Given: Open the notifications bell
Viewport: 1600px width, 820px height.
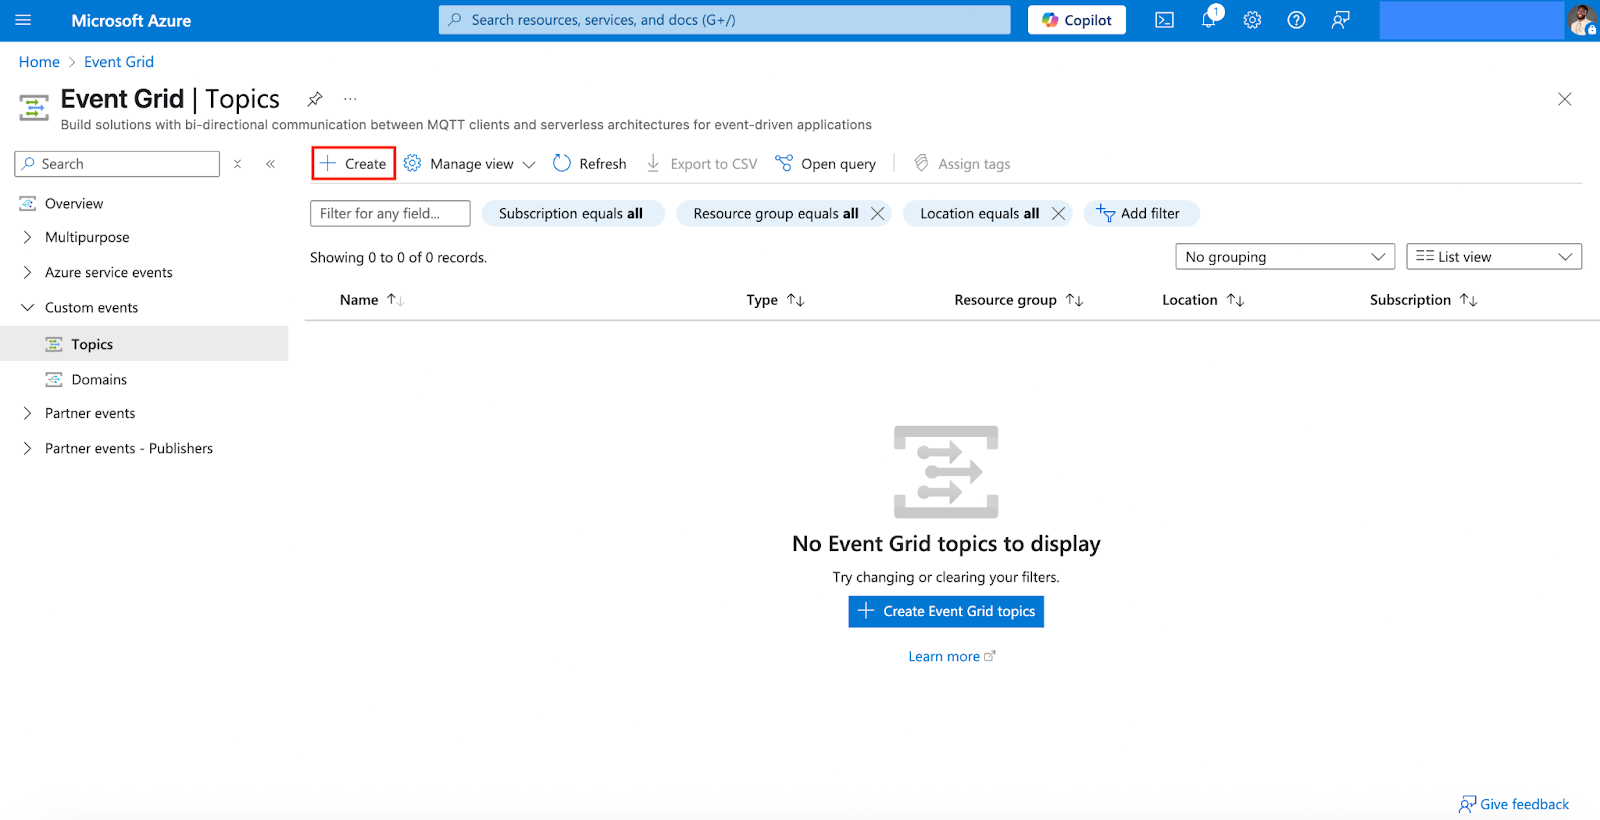Looking at the screenshot, I should click(x=1209, y=20).
